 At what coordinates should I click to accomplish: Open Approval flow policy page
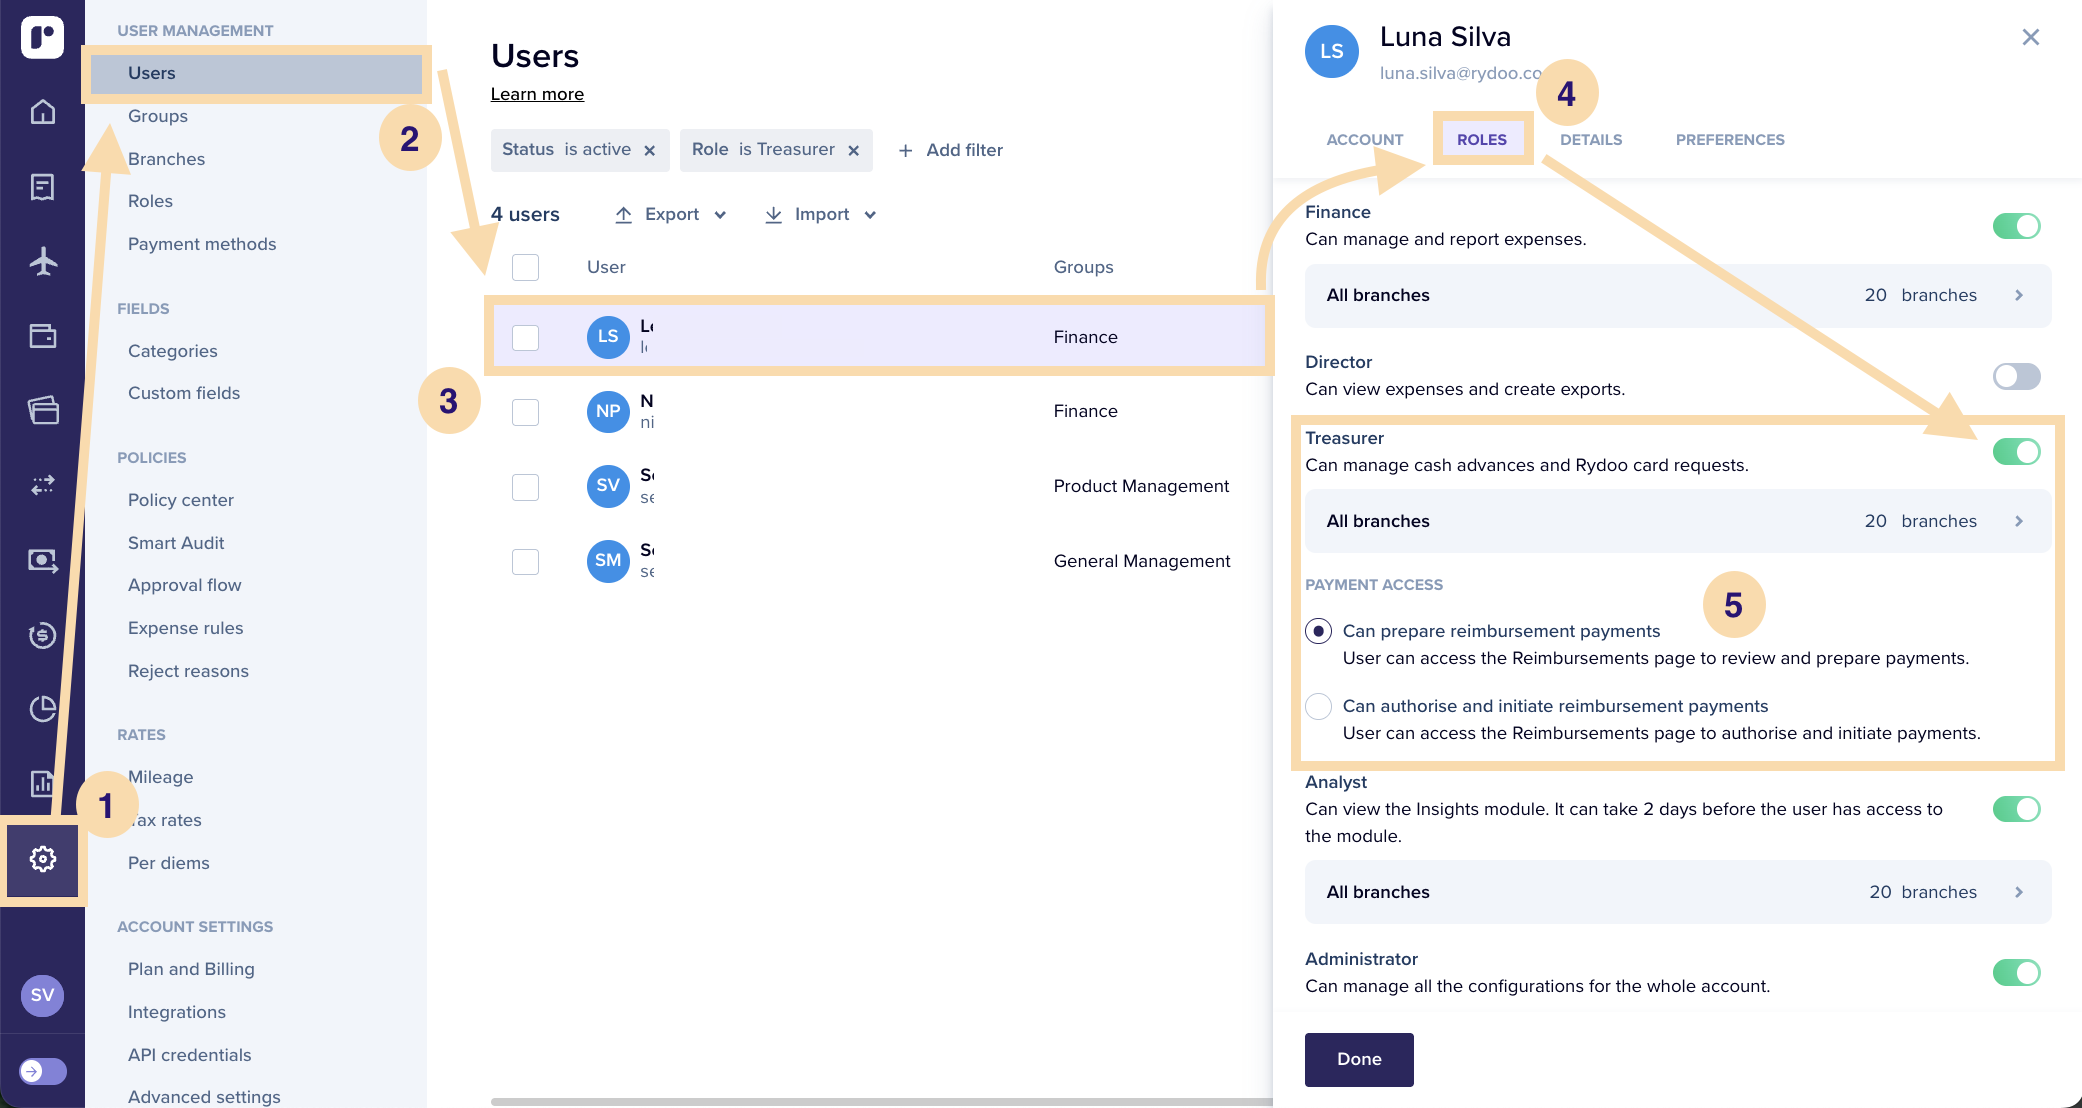(x=184, y=585)
